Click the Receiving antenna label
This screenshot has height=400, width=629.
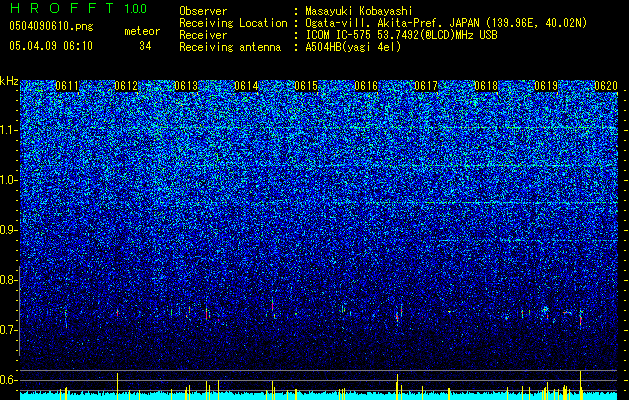[x=230, y=47]
